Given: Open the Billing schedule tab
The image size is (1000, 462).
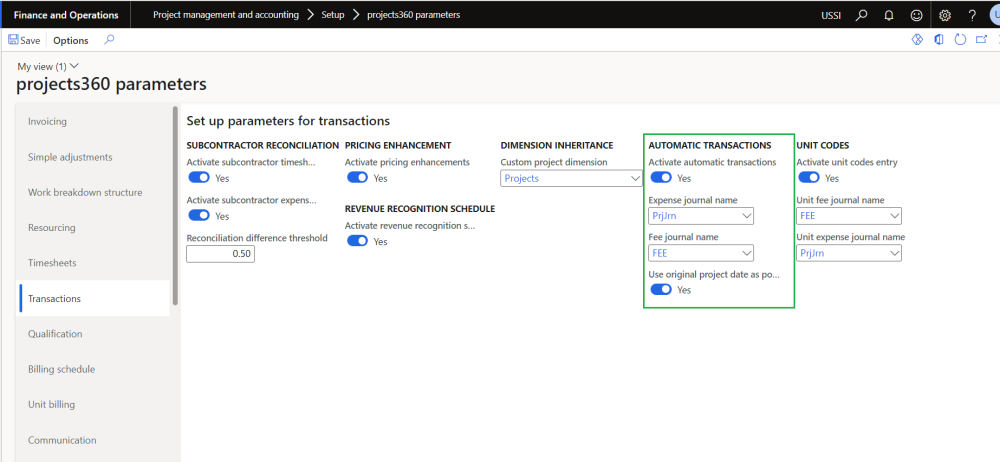Looking at the screenshot, I should tap(61, 369).
